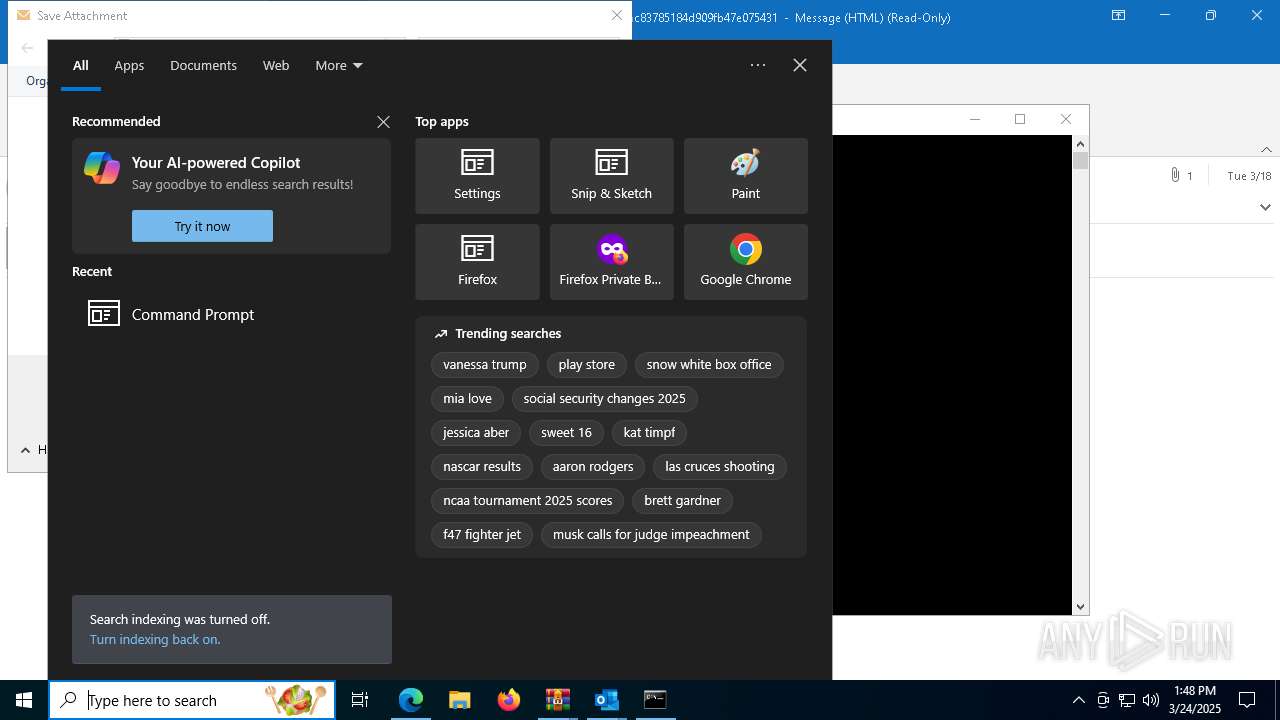Open Paint from Top apps
1280x720 pixels.
[x=745, y=176]
